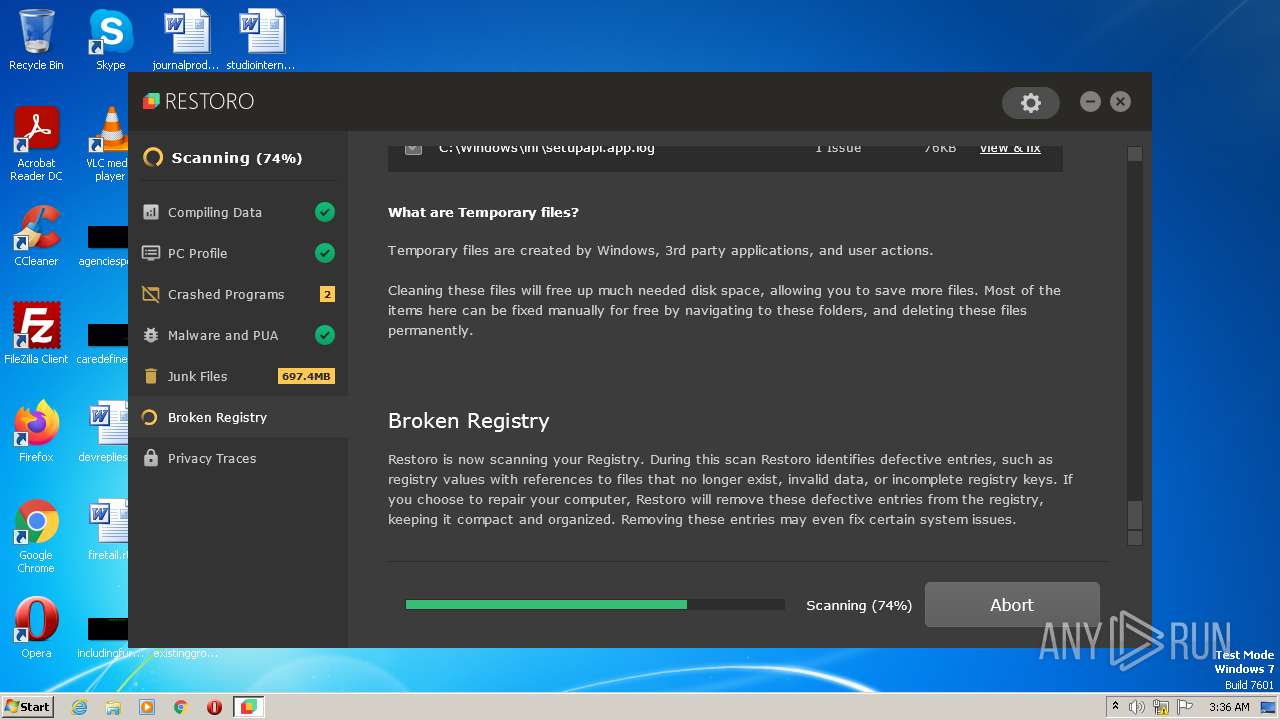The height and width of the screenshot is (720, 1280).
Task: Click Windows Explorer folder taskbar icon
Action: tap(113, 707)
